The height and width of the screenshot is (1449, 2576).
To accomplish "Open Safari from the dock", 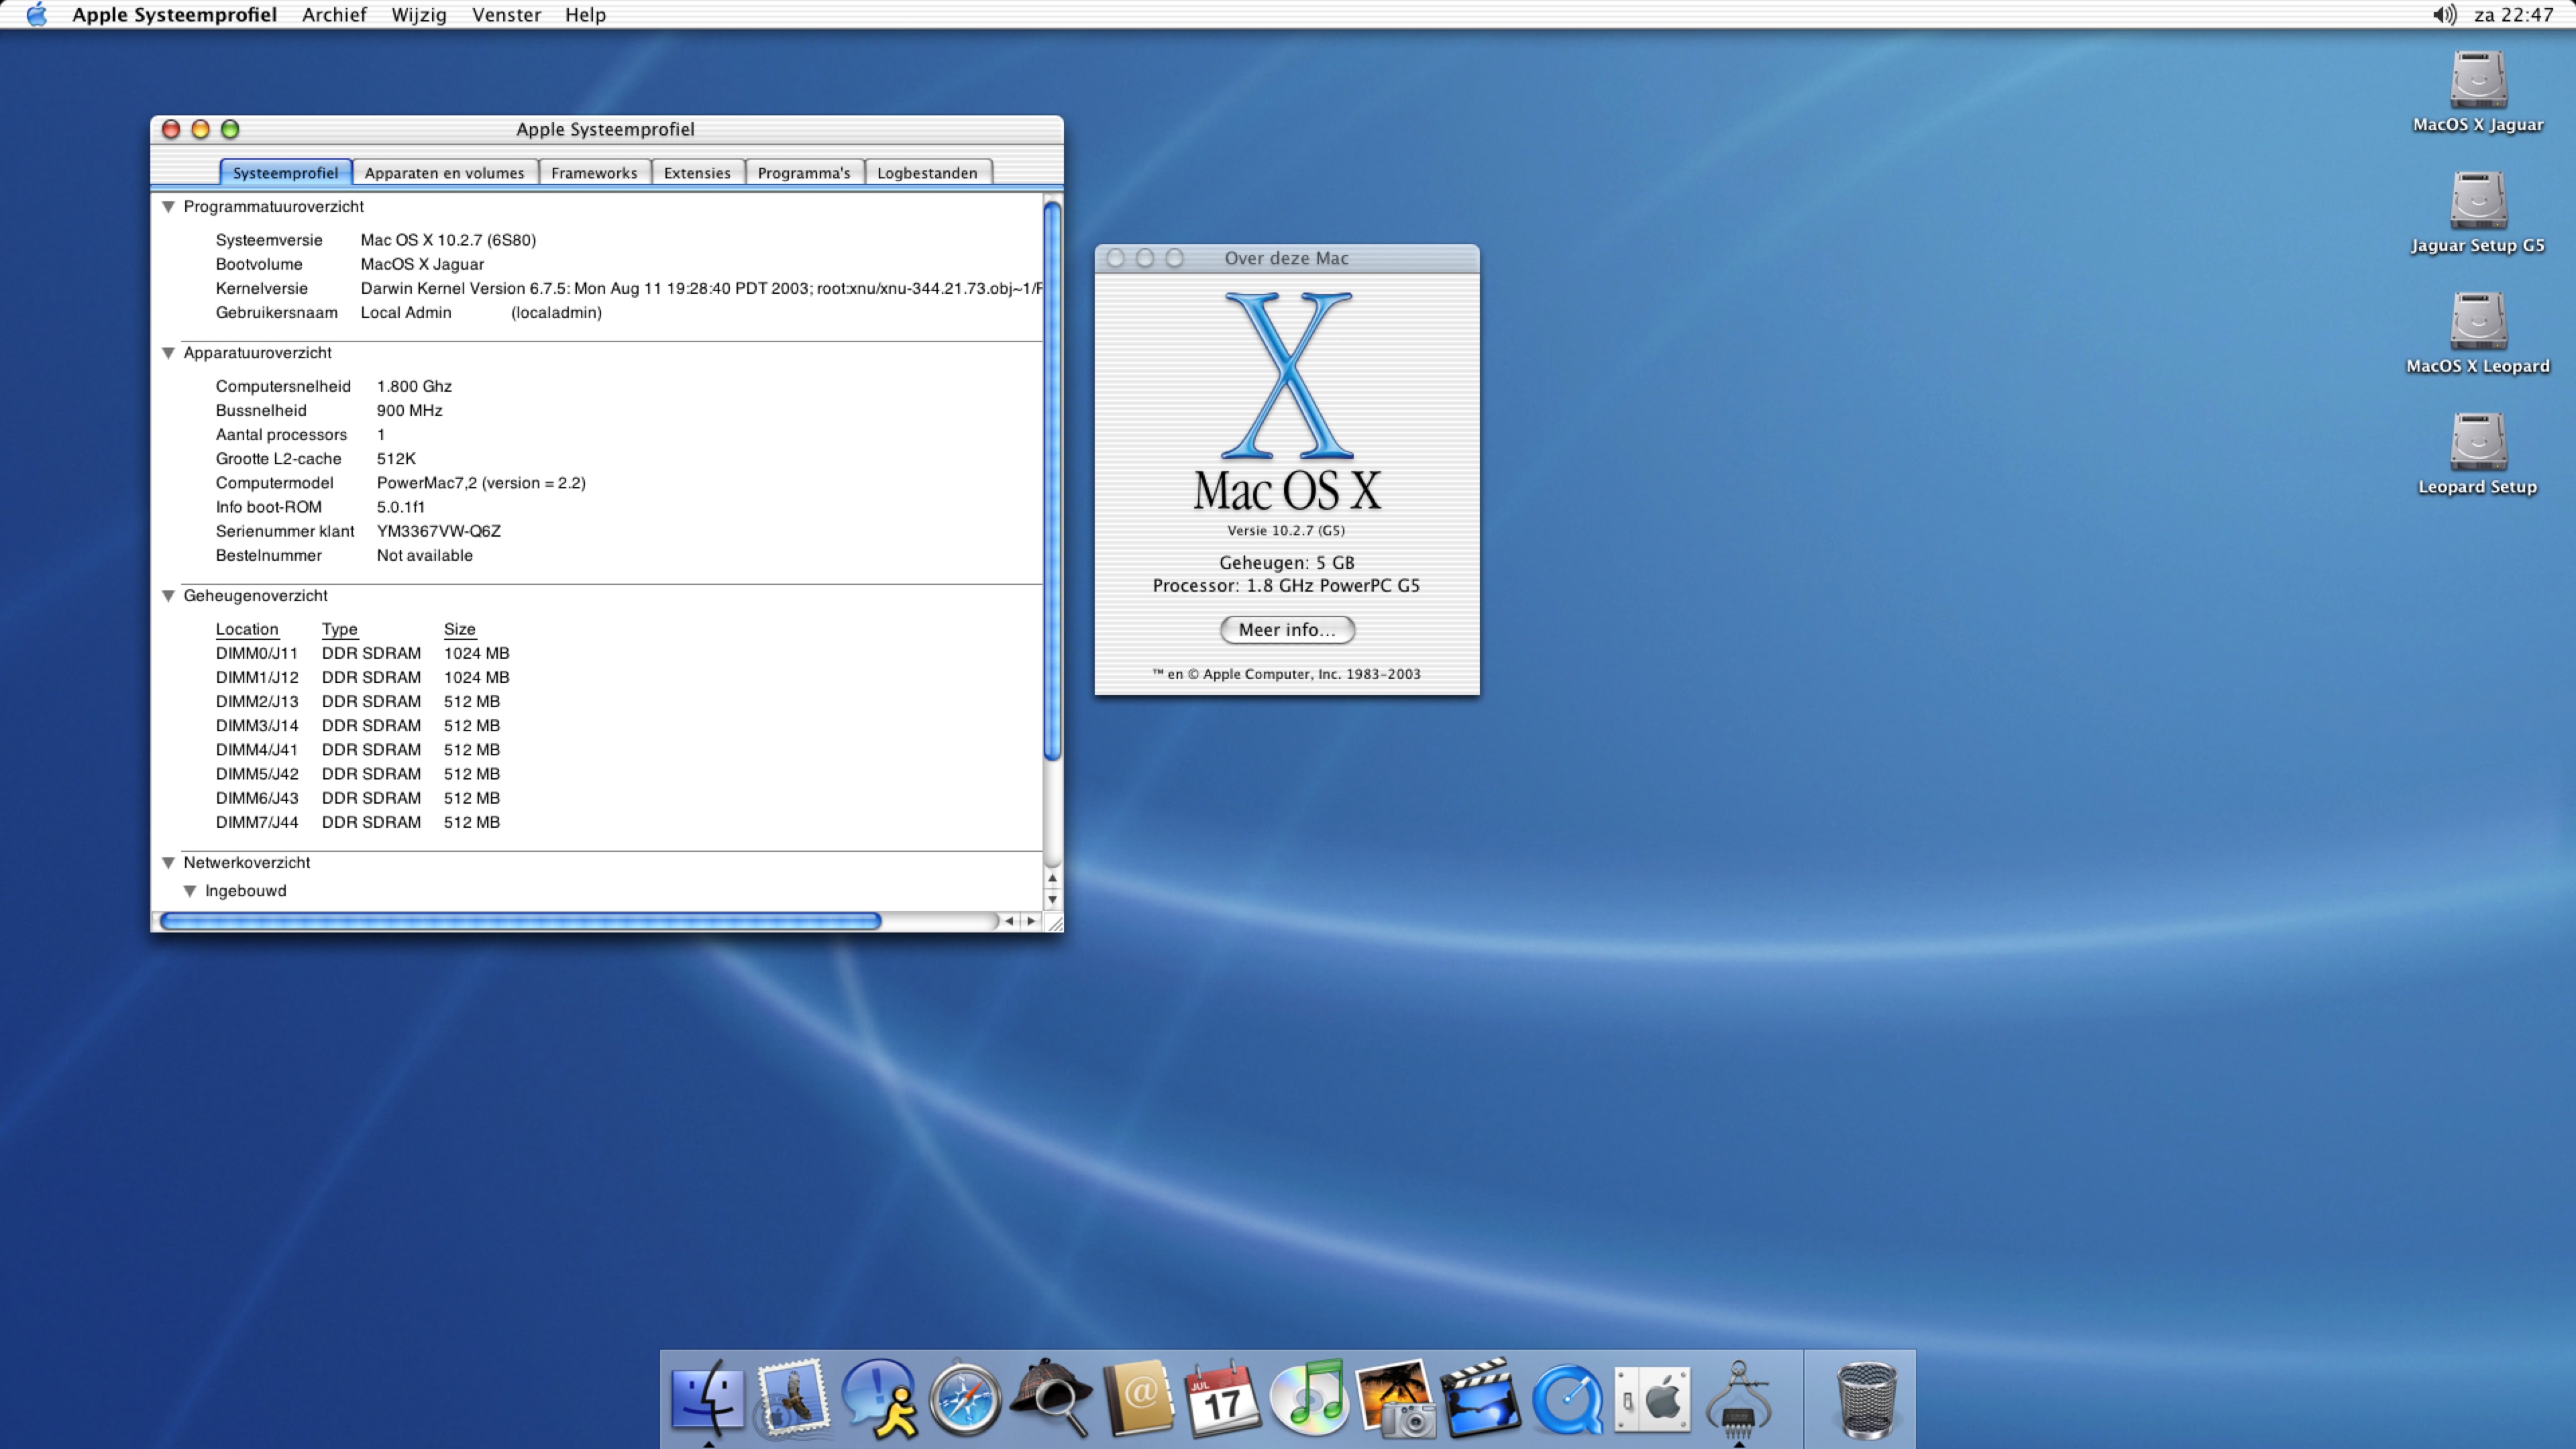I will point(964,1398).
